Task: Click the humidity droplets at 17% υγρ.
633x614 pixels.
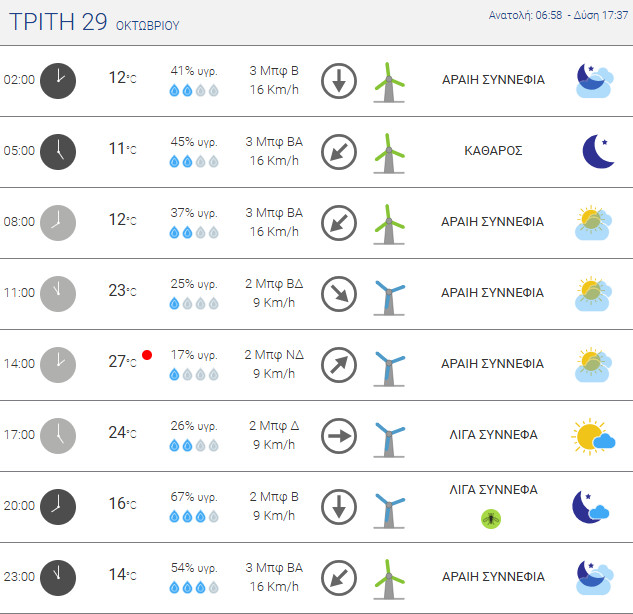Action: tap(194, 374)
